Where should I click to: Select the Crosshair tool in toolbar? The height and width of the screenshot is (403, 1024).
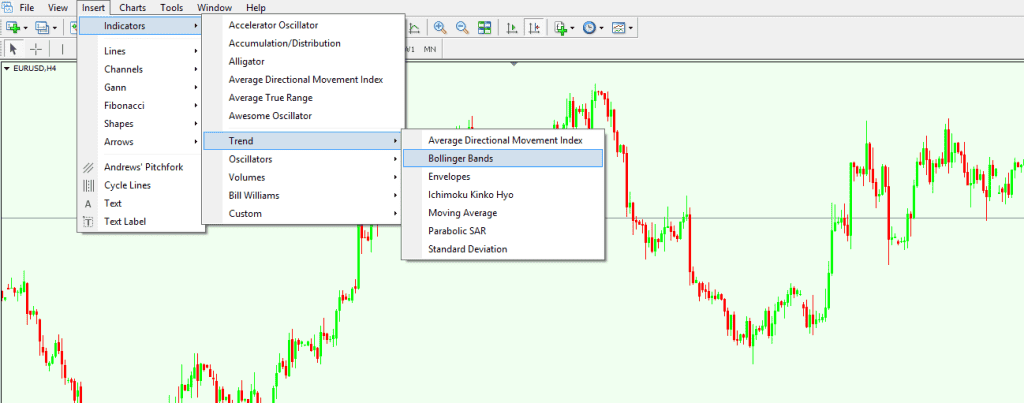point(37,48)
